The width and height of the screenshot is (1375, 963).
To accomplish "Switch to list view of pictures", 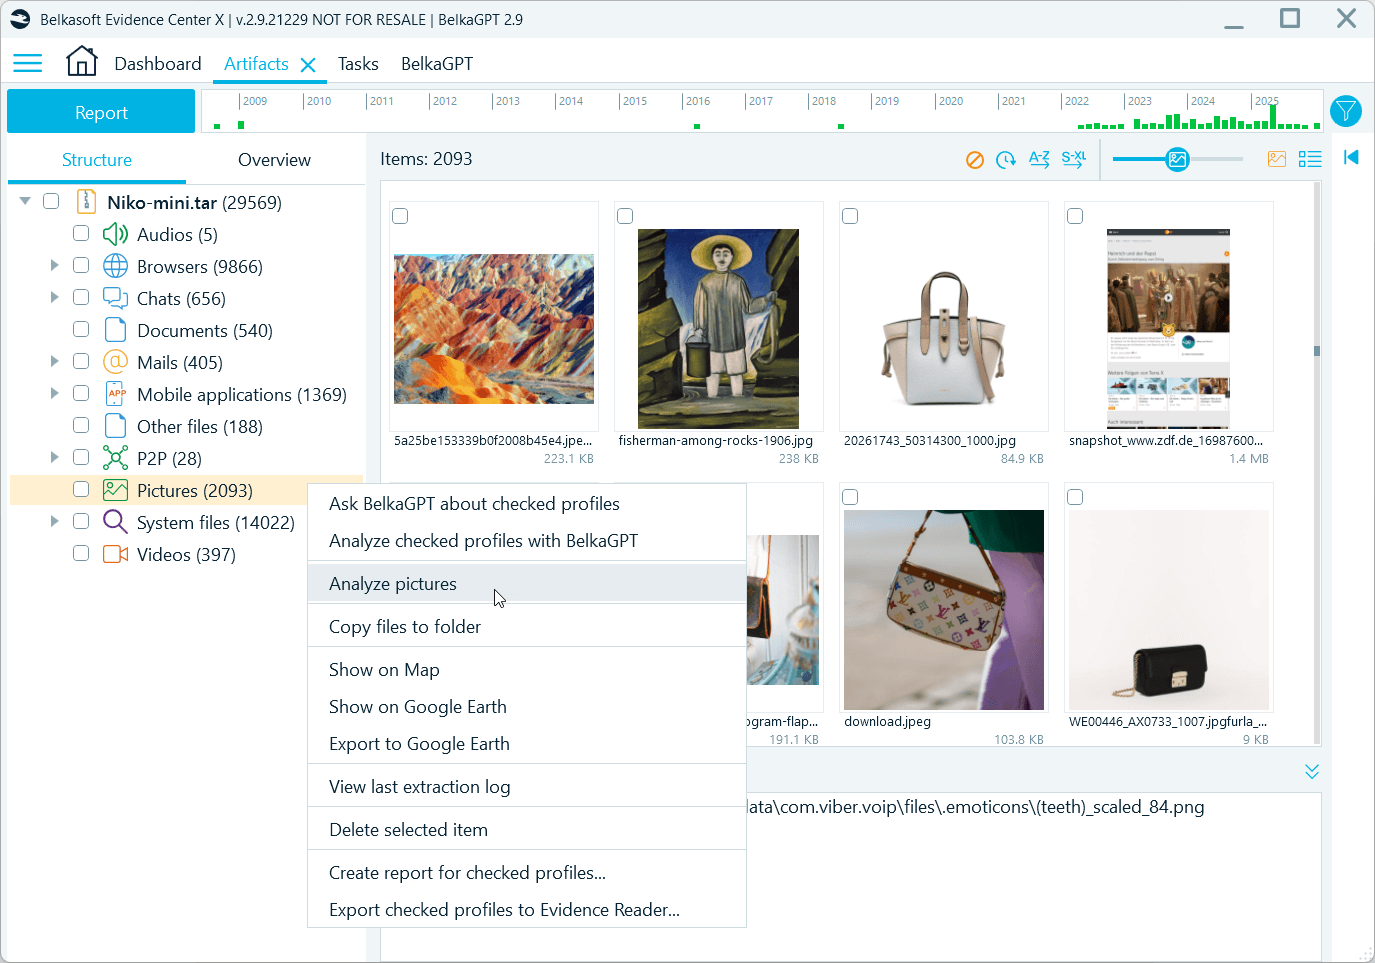I will click(1310, 158).
